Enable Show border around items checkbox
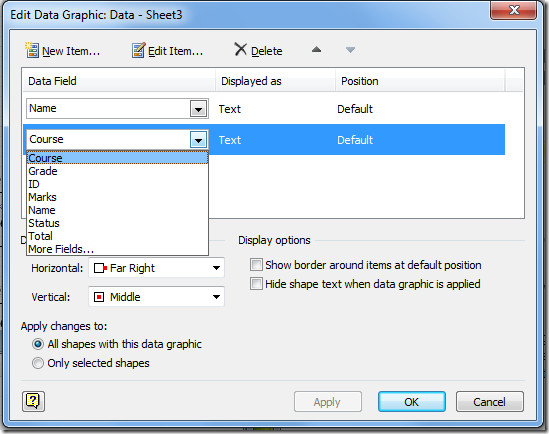The width and height of the screenshot is (549, 434). tap(256, 265)
